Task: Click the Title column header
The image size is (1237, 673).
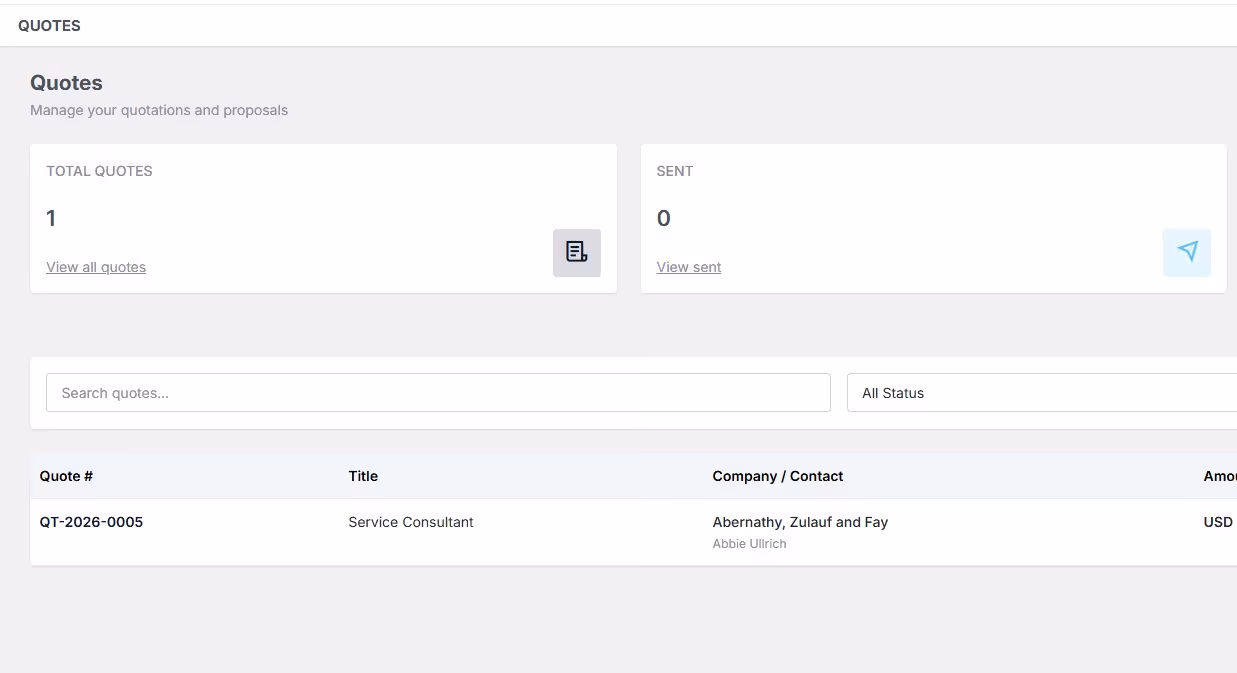Action: pos(363,476)
